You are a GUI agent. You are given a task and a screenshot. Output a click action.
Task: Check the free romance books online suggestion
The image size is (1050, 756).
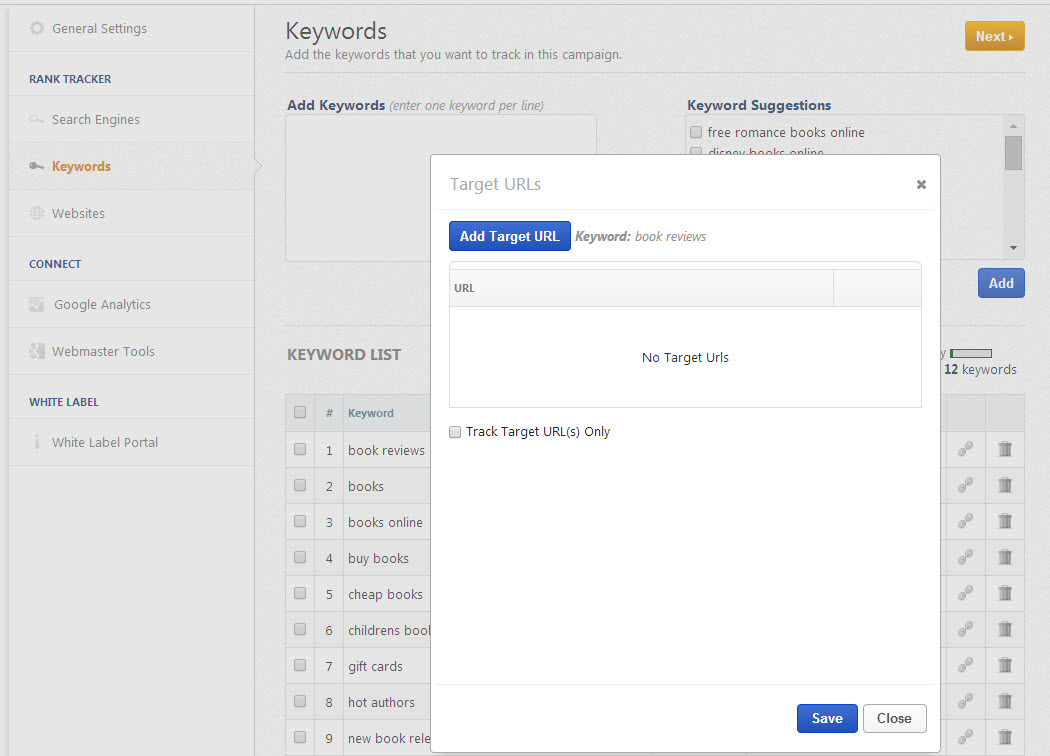pos(696,132)
